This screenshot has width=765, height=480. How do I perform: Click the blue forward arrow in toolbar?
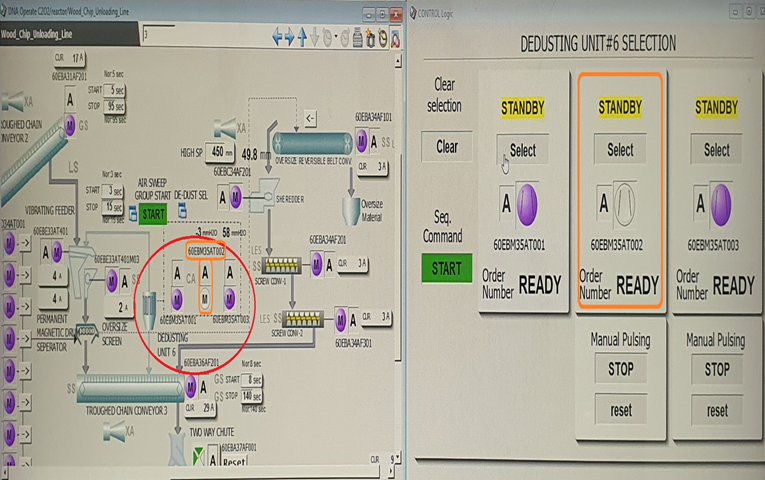point(291,39)
